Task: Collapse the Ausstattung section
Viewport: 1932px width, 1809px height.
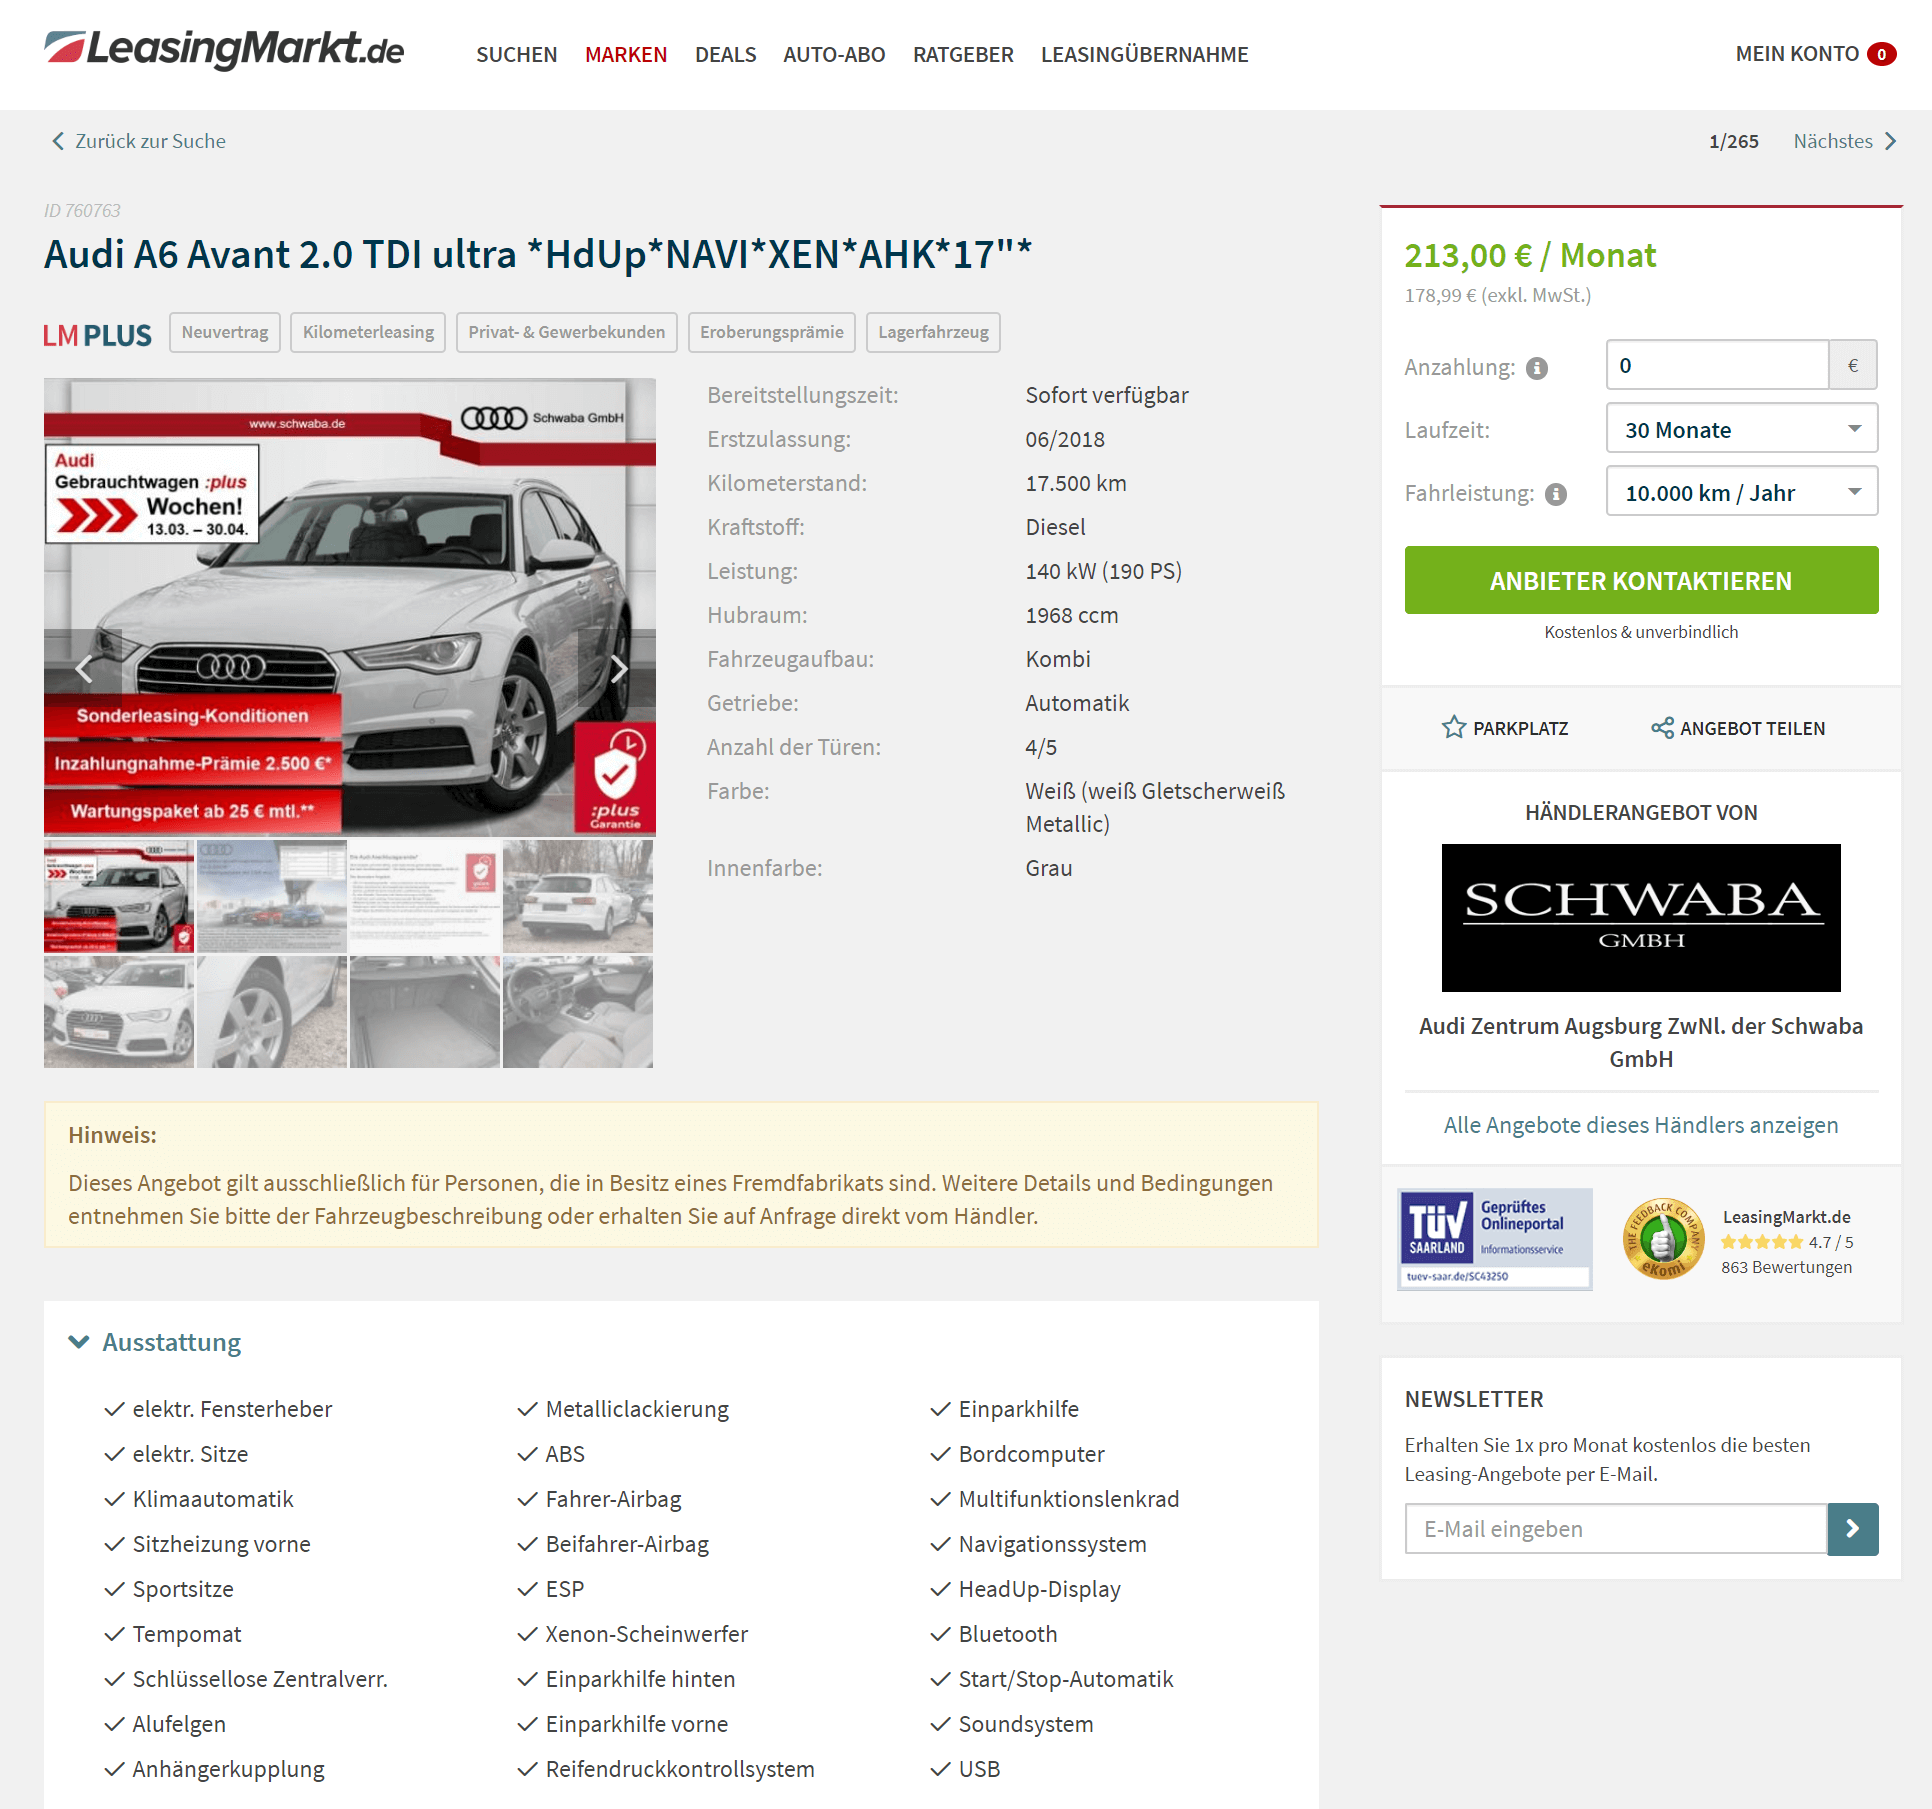Action: click(x=155, y=1342)
